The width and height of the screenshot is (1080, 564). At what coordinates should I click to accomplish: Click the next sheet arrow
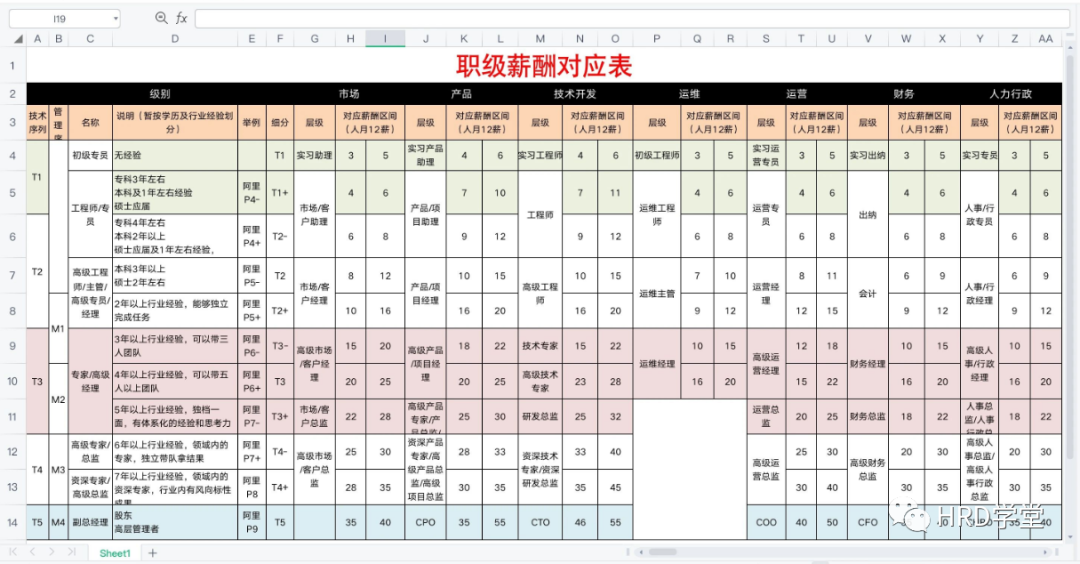[52, 552]
